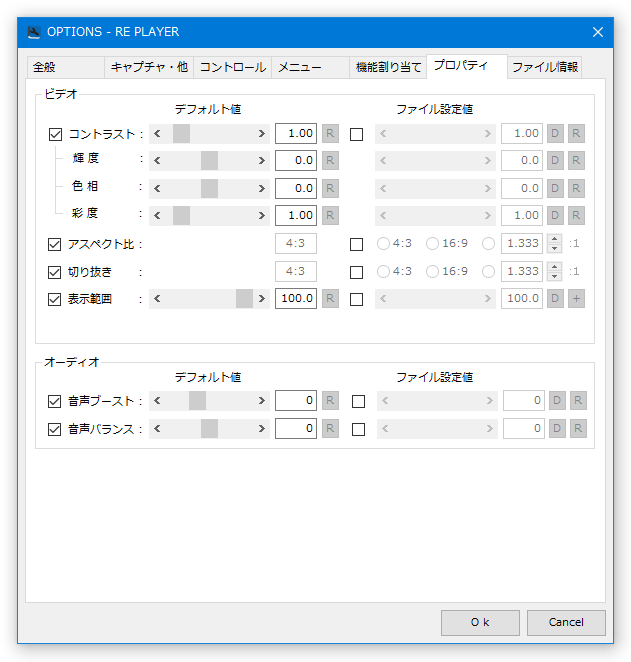Viewport: 631px width, 662px height.
Task: Increase アスペクト比 ratio spinner up arrow
Action: click(x=554, y=239)
